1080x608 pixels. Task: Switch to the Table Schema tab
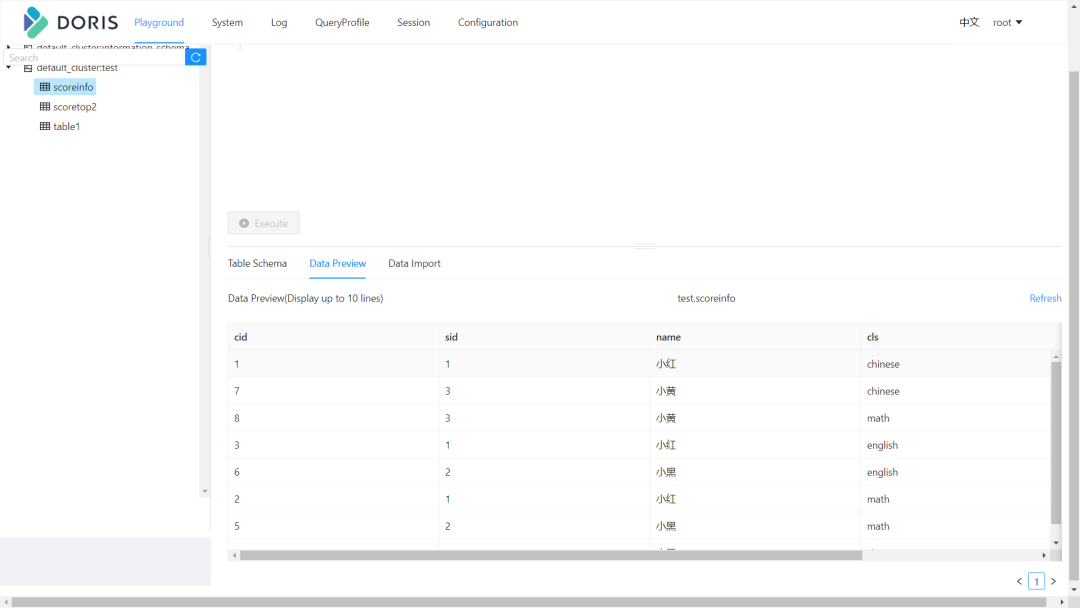(257, 263)
